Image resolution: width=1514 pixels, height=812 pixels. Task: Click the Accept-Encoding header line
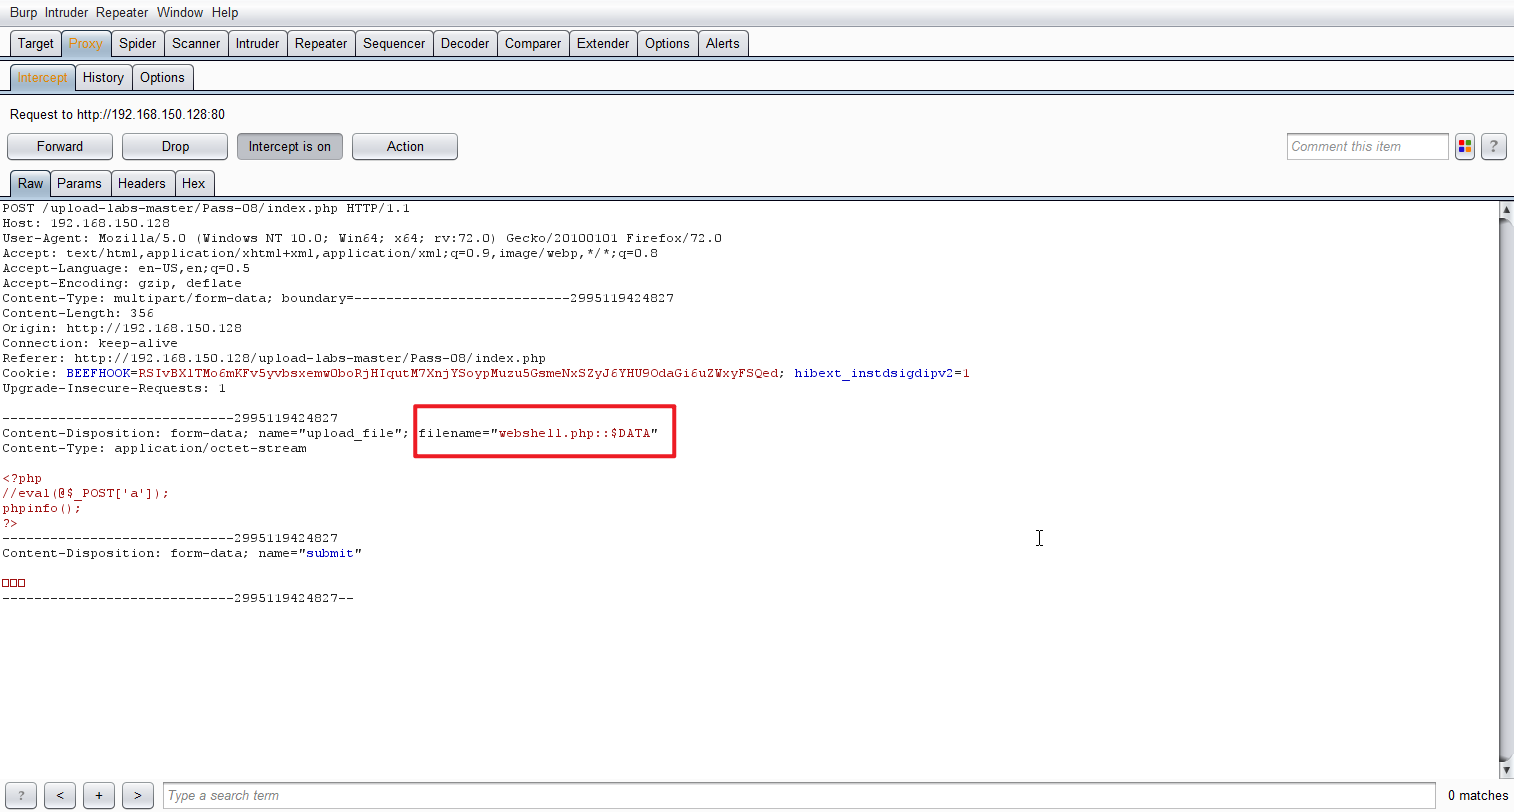point(122,283)
